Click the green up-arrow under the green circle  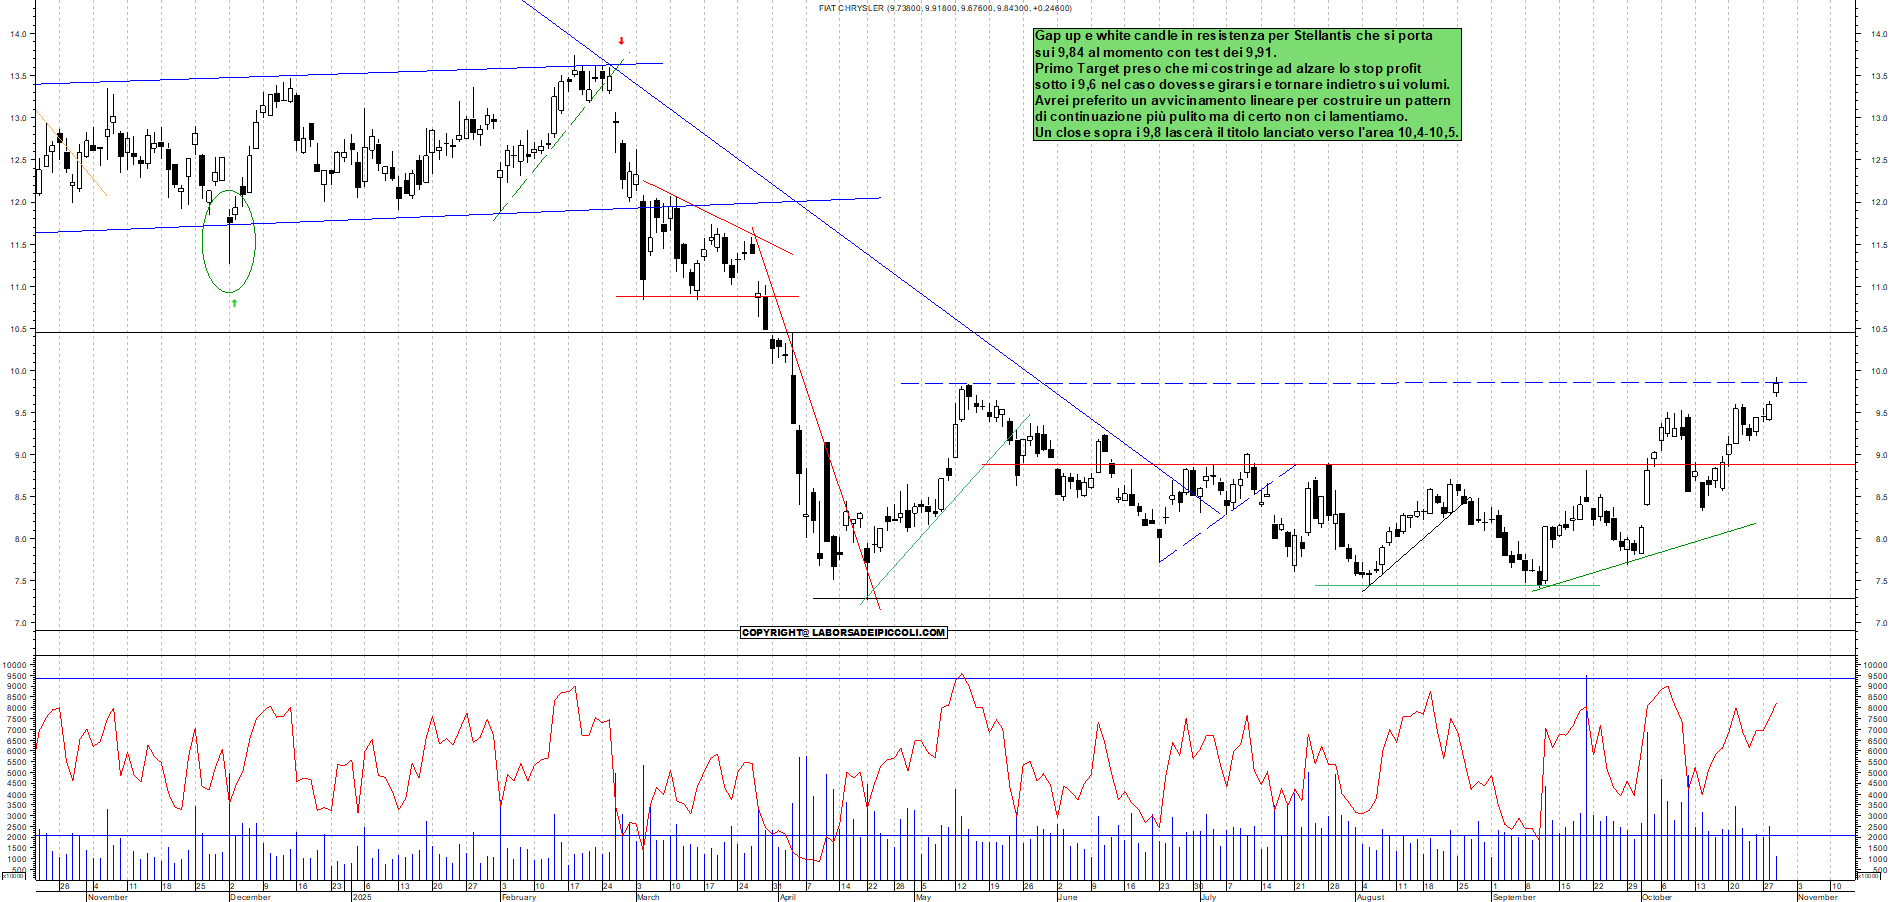(233, 303)
